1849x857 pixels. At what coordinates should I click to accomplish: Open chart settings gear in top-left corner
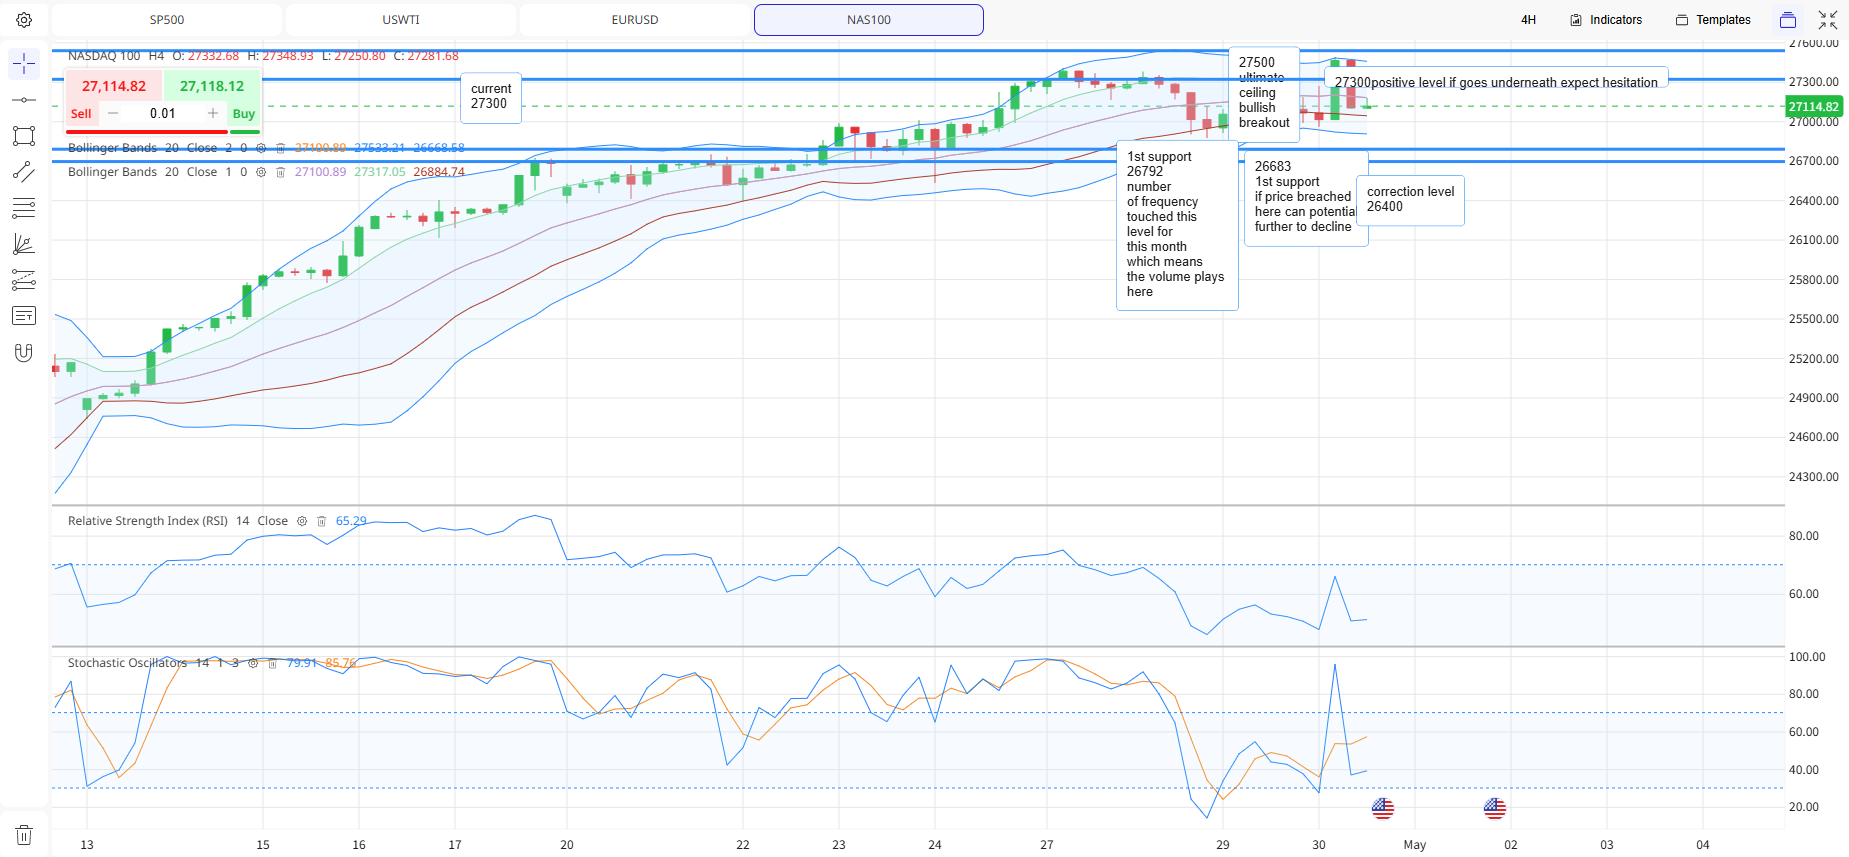24,20
